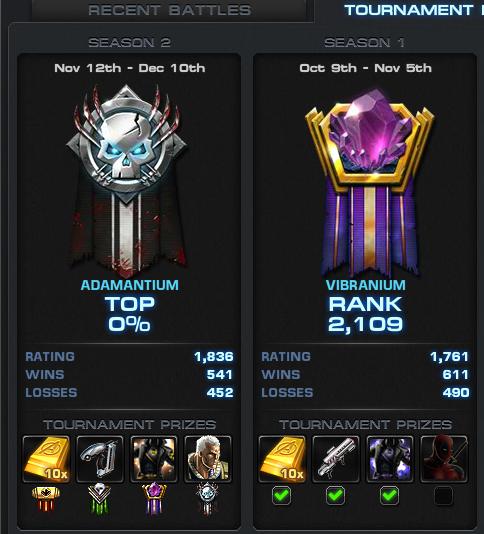
Task: Toggle green checkmark under Season 1 uniform prize
Action: pyautogui.click(x=389, y=496)
